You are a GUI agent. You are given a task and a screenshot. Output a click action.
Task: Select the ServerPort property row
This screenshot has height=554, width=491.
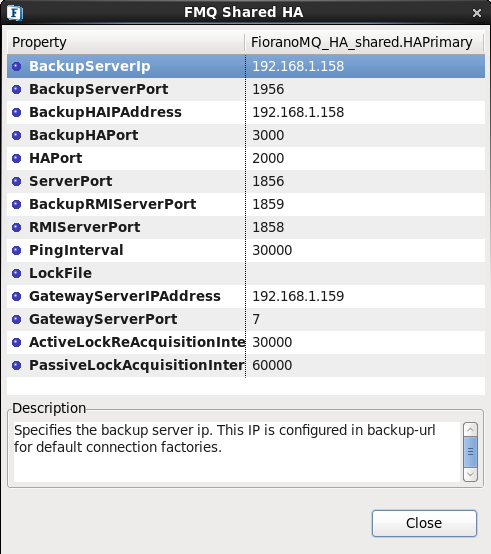pyautogui.click(x=246, y=181)
